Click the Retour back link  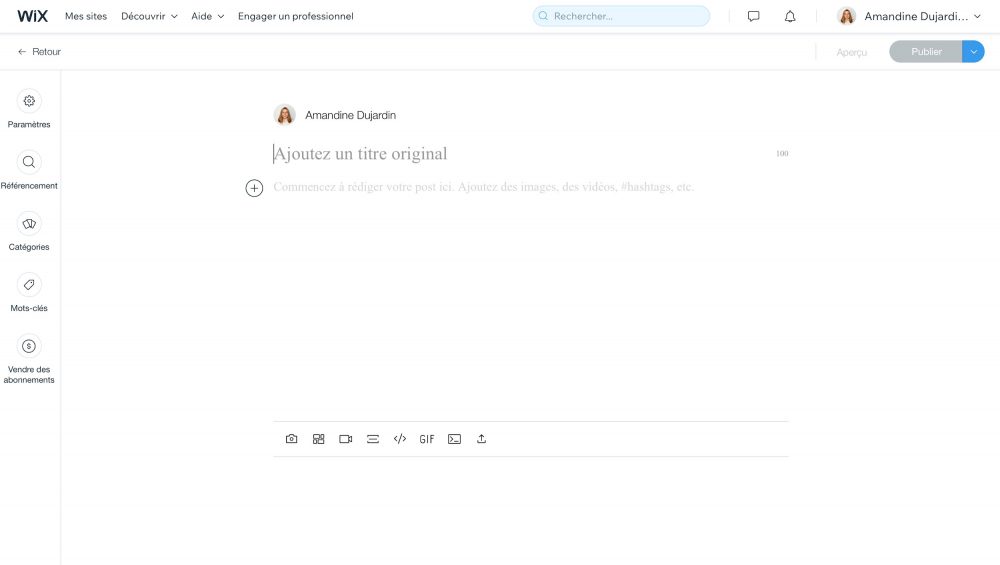[x=40, y=52]
